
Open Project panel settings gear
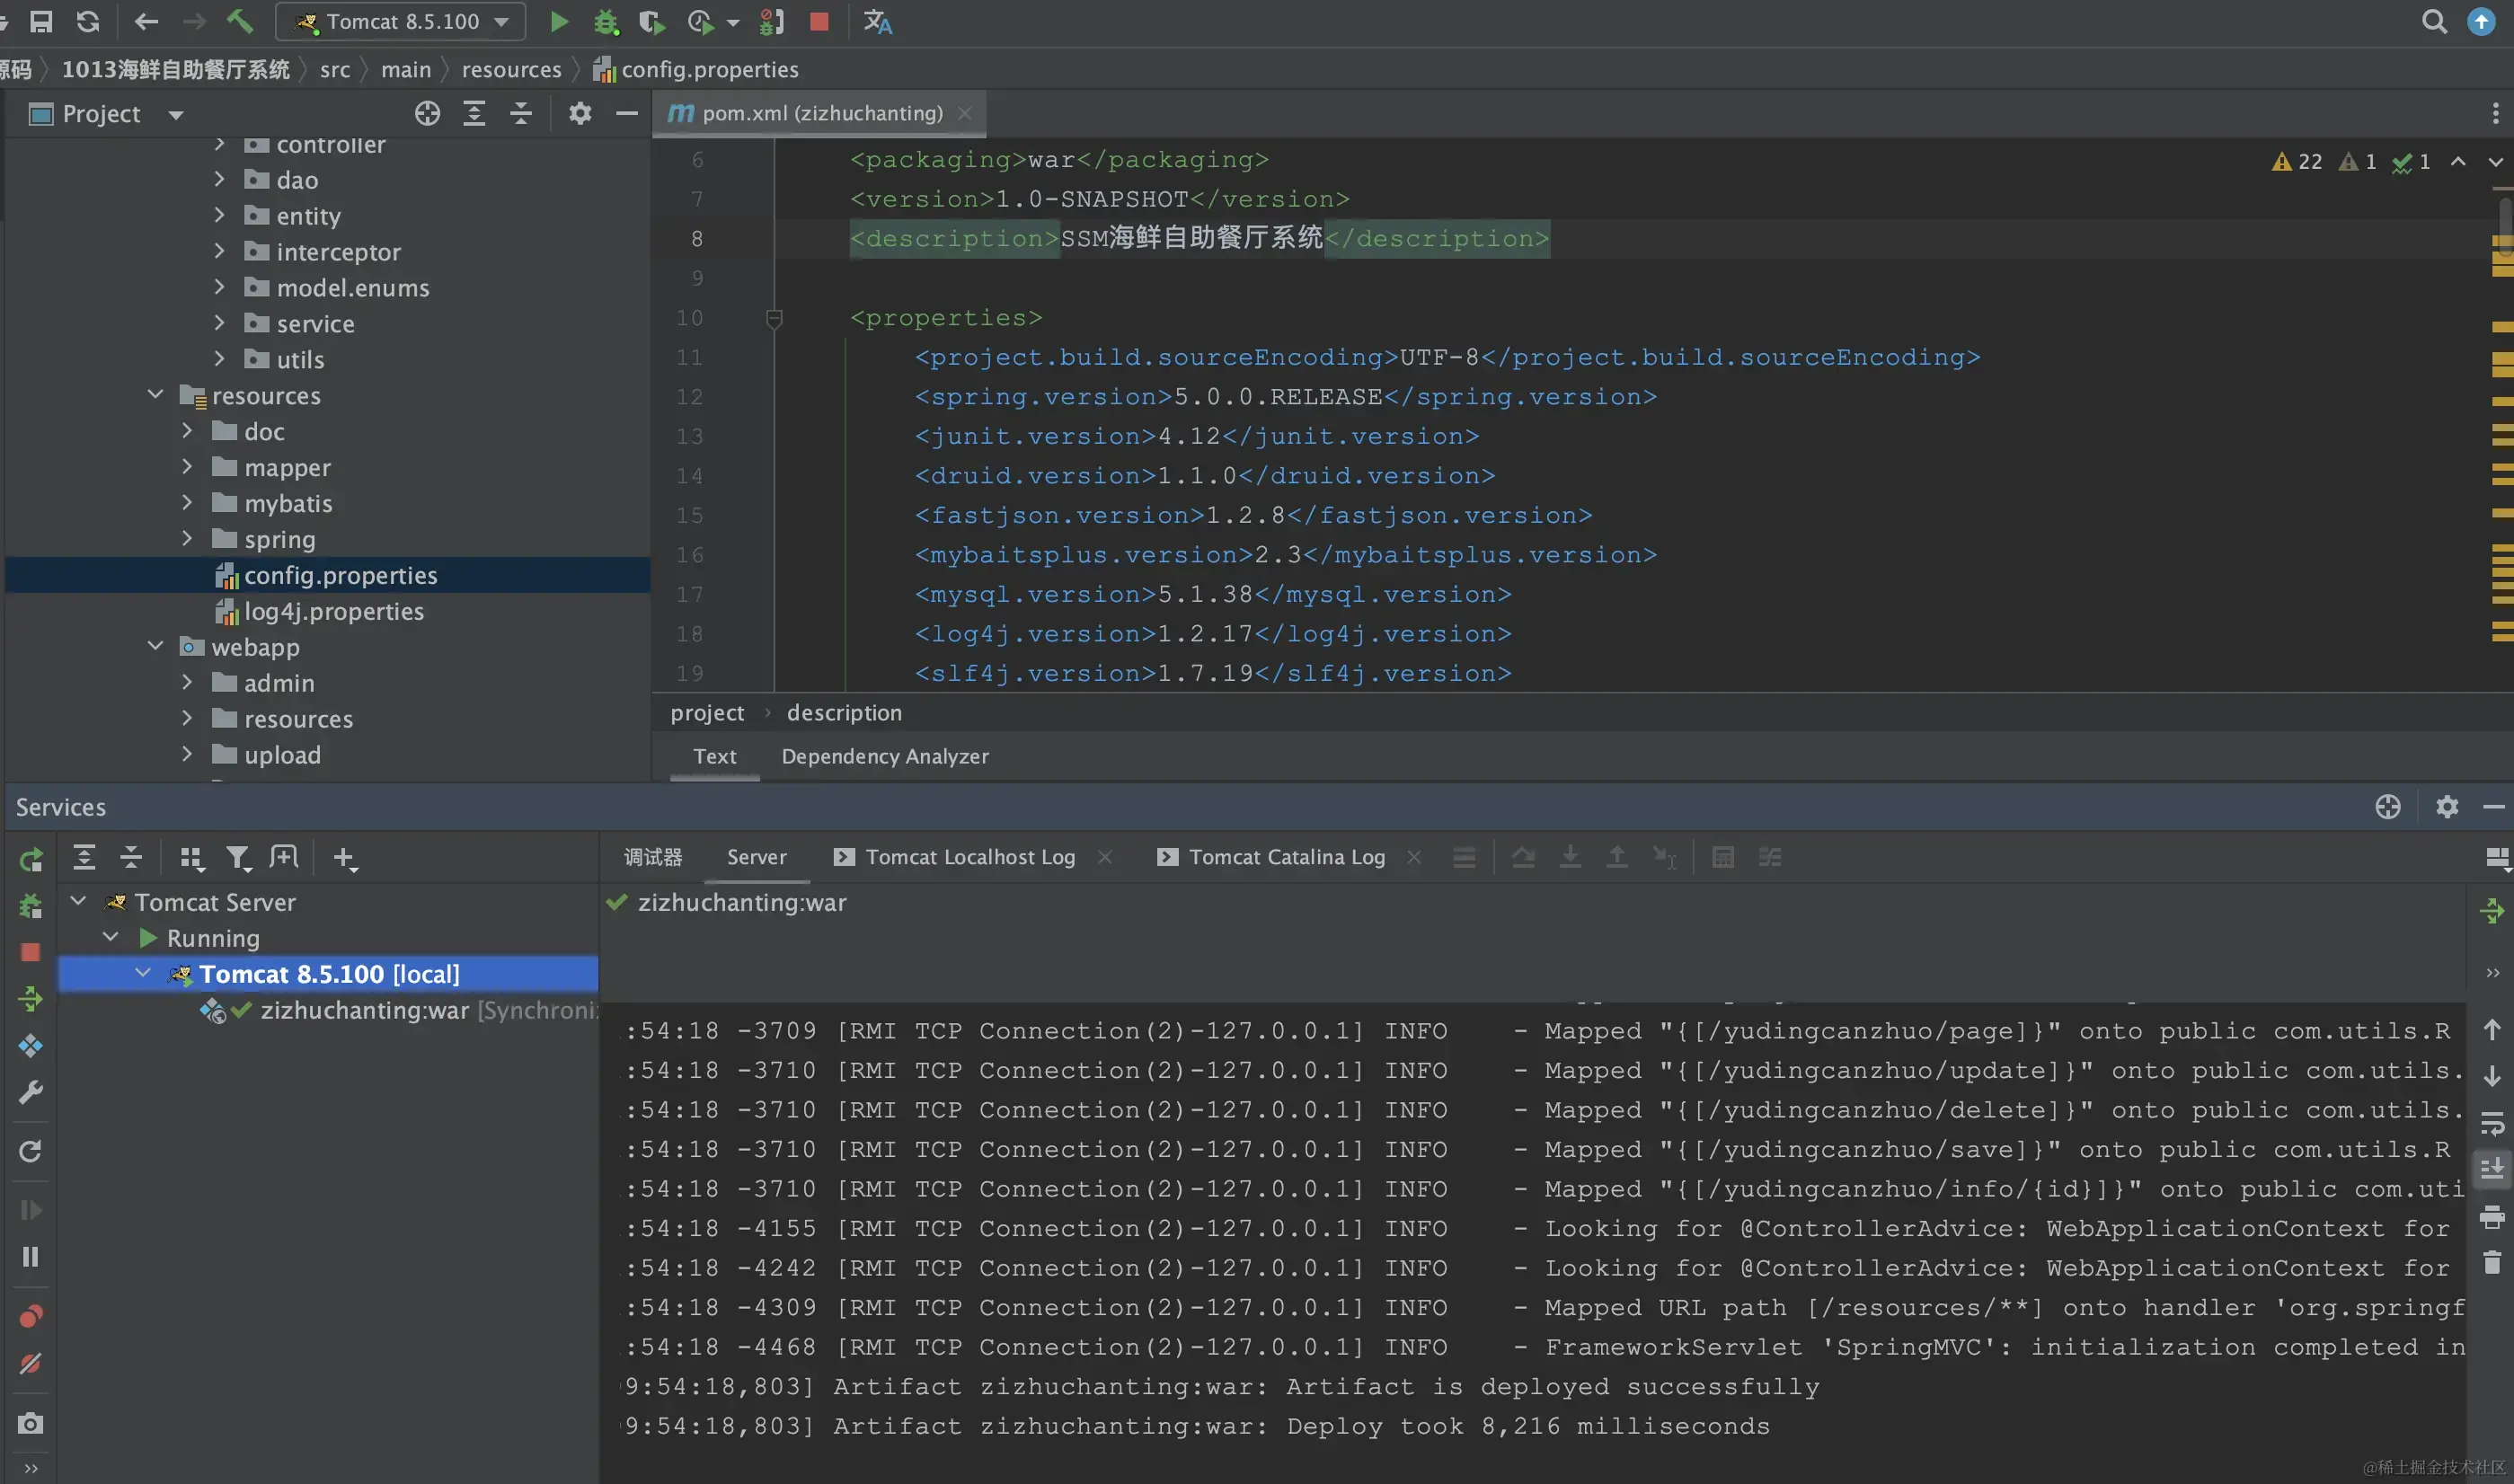(x=579, y=113)
